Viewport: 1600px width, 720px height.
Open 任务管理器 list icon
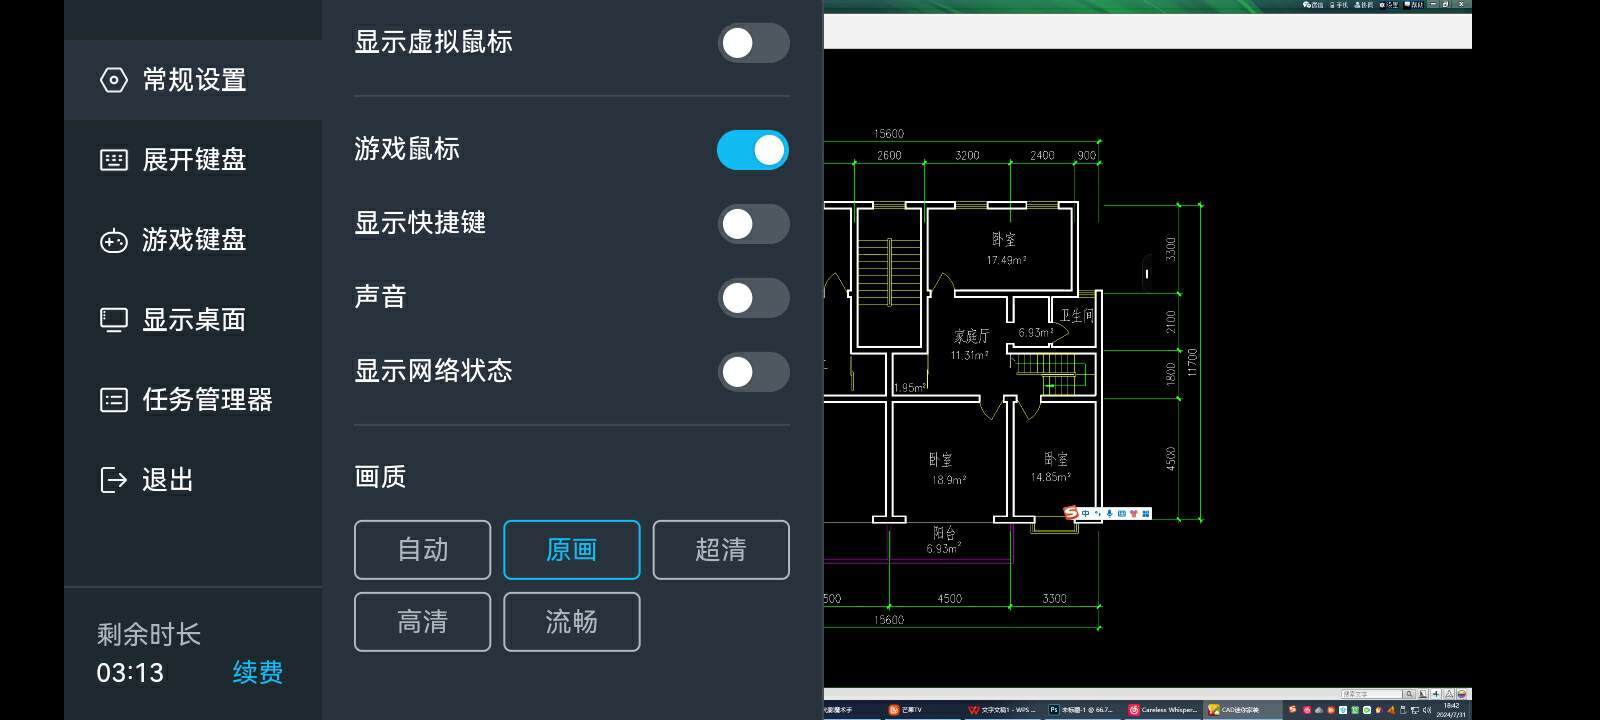pyautogui.click(x=114, y=400)
